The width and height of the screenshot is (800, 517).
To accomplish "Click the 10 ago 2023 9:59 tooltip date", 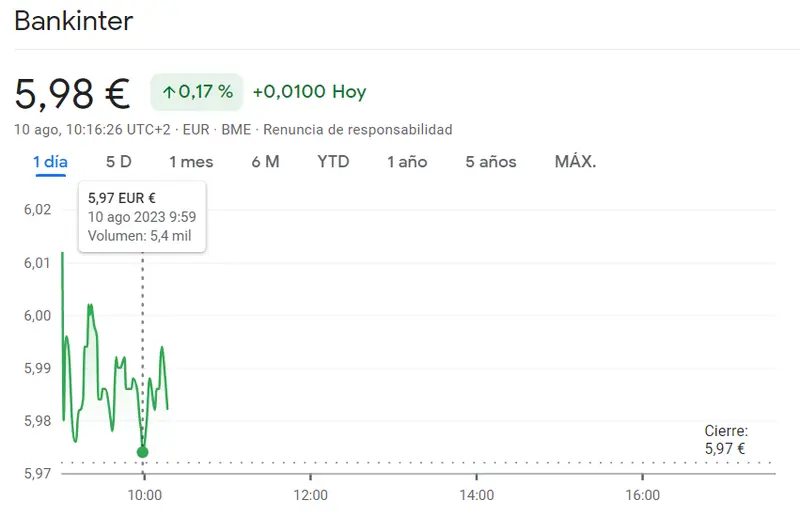I will click(x=142, y=217).
